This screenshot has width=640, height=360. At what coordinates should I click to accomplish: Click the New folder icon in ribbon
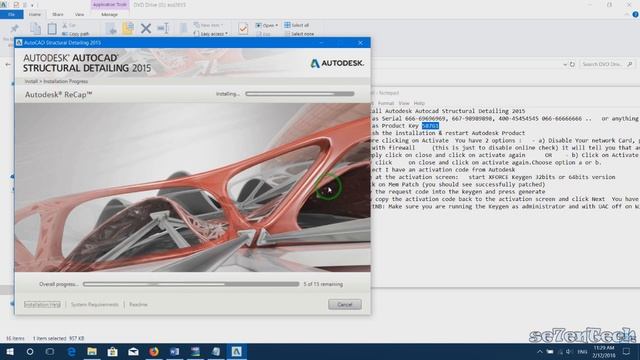pyautogui.click(x=184, y=28)
